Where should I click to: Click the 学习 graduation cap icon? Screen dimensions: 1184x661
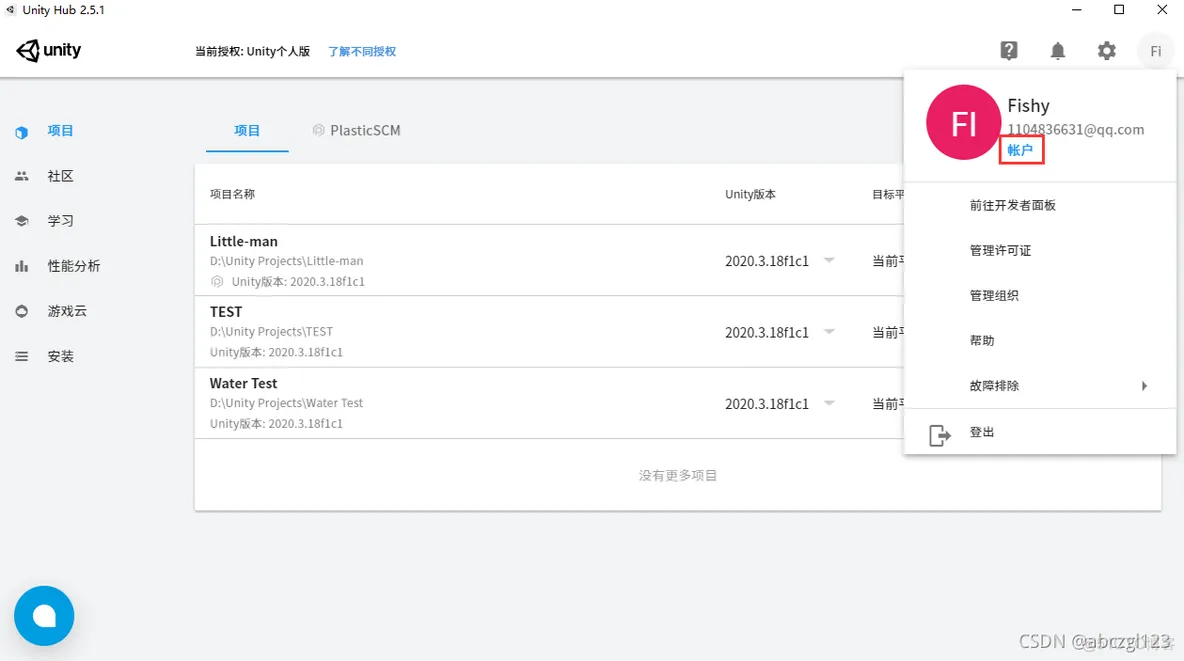coord(21,221)
